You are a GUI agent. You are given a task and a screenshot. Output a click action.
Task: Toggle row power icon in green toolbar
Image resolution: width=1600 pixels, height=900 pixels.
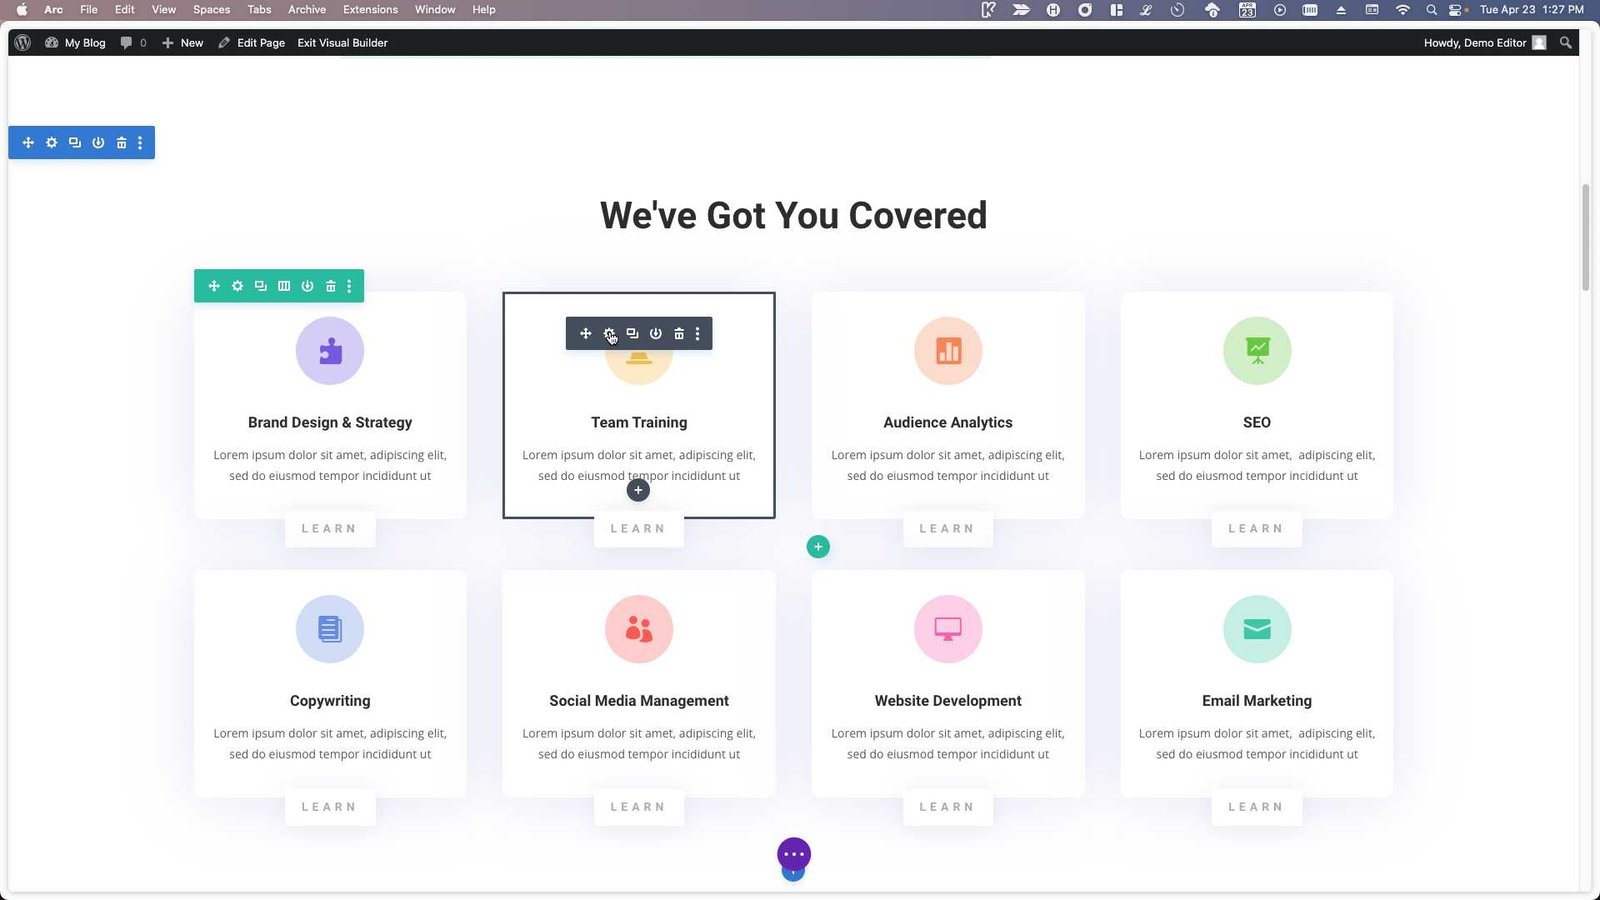tap(307, 286)
